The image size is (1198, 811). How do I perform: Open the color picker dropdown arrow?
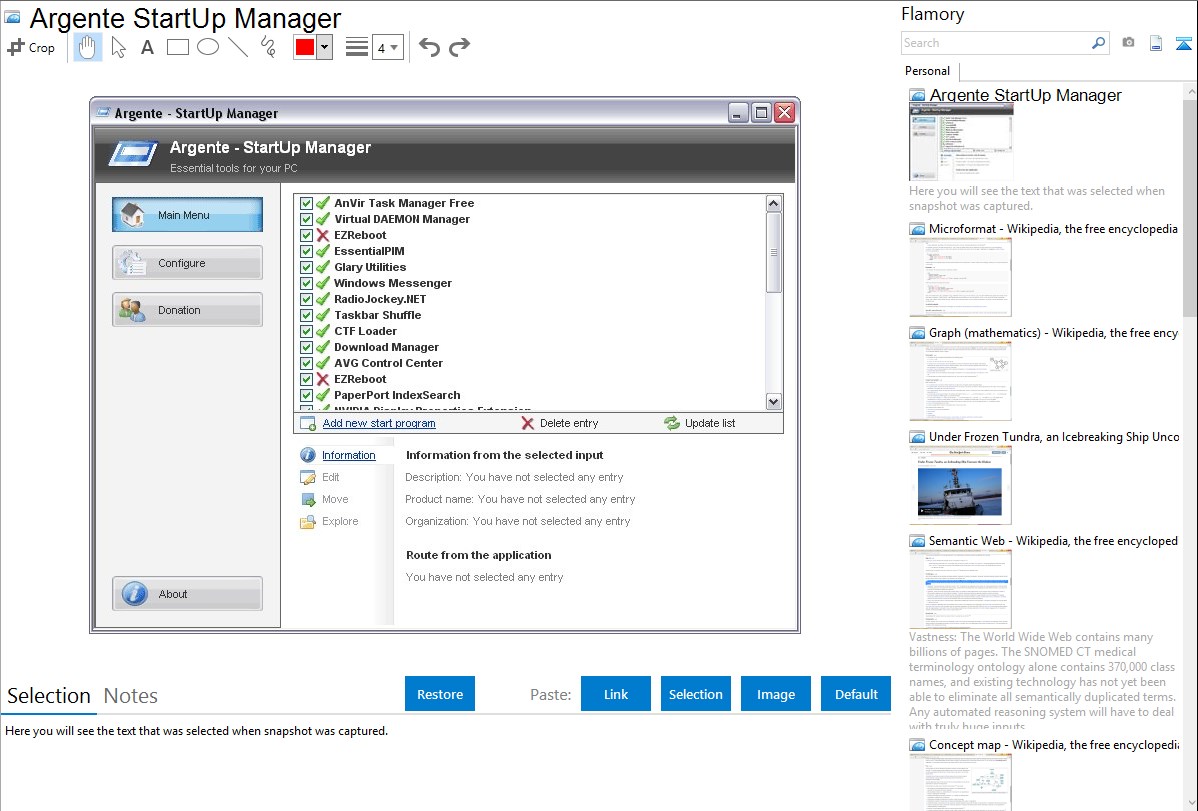pos(325,47)
